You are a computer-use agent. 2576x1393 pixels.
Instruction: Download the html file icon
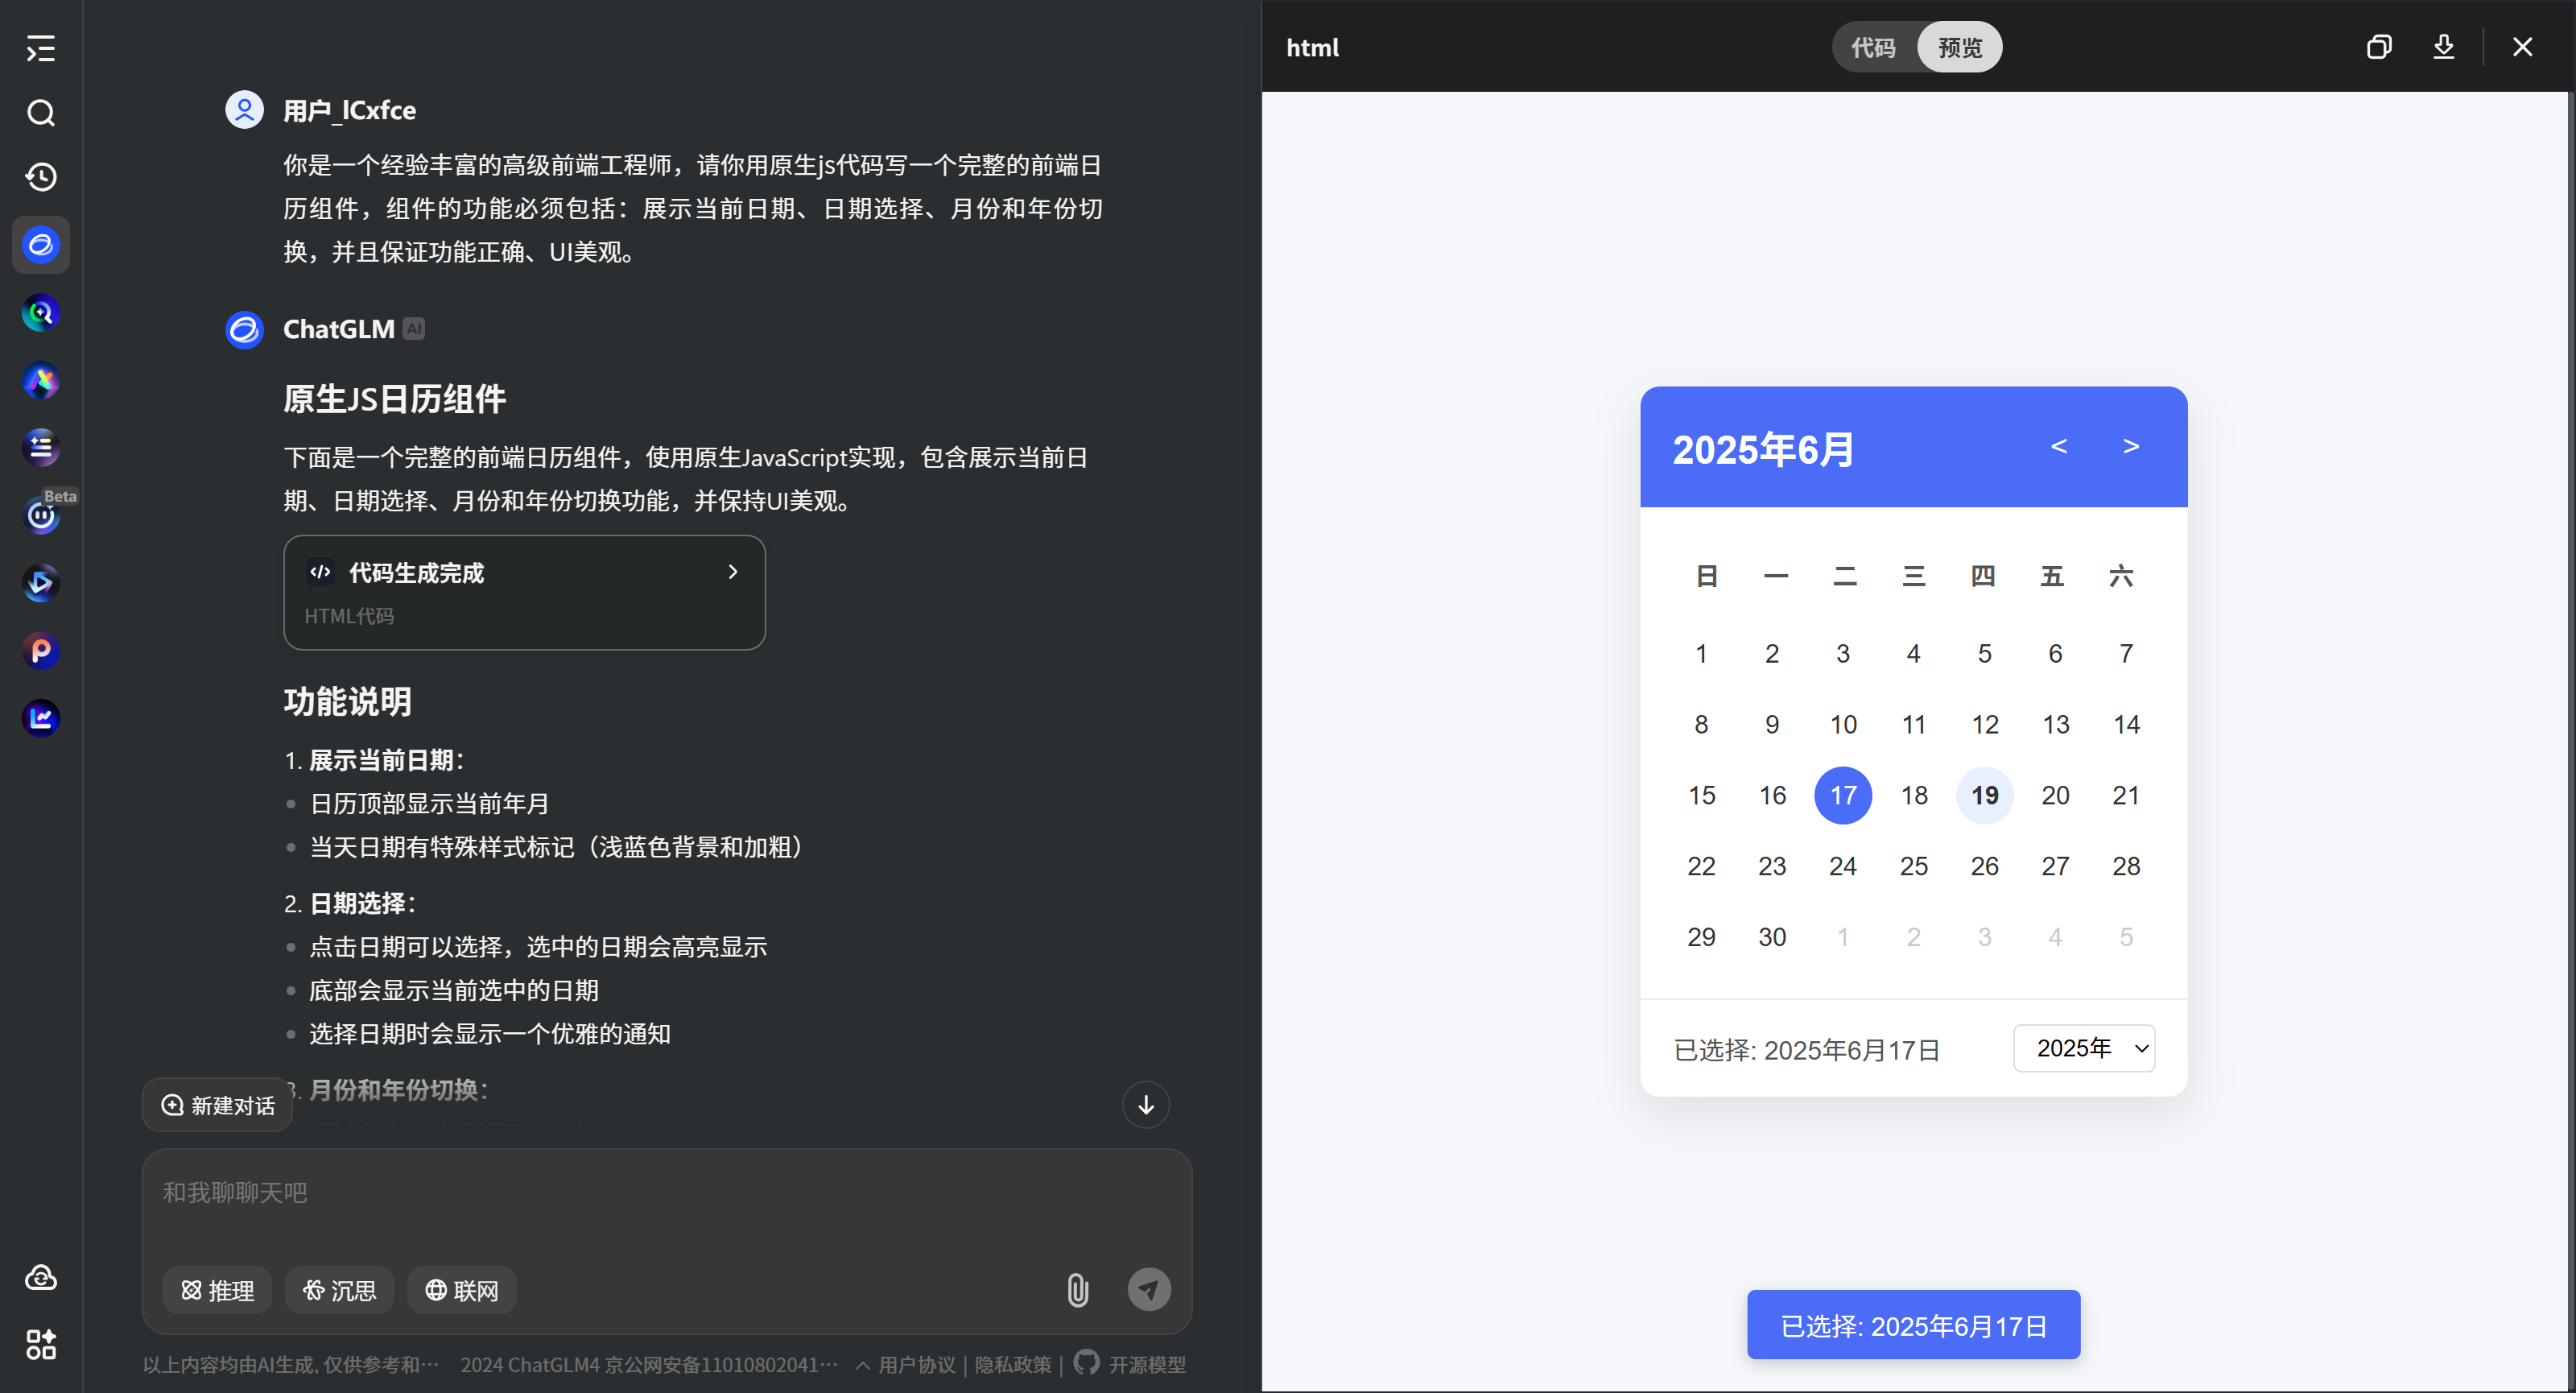click(2444, 47)
